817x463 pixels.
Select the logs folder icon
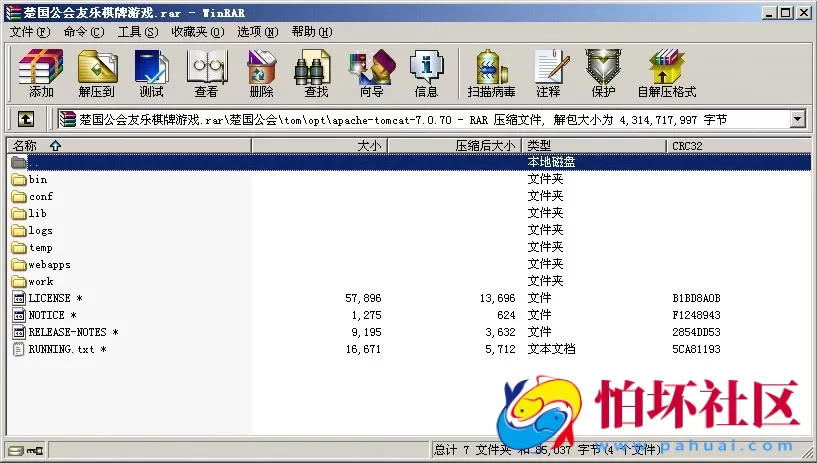(x=19, y=231)
